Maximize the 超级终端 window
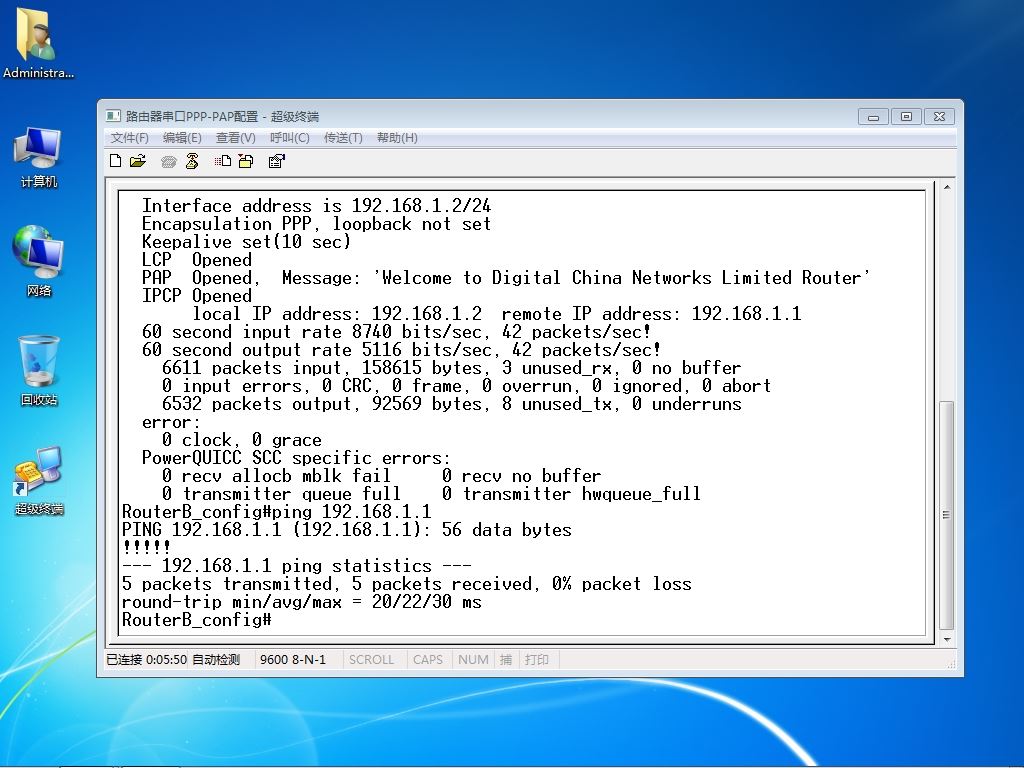 pyautogui.click(x=906, y=117)
